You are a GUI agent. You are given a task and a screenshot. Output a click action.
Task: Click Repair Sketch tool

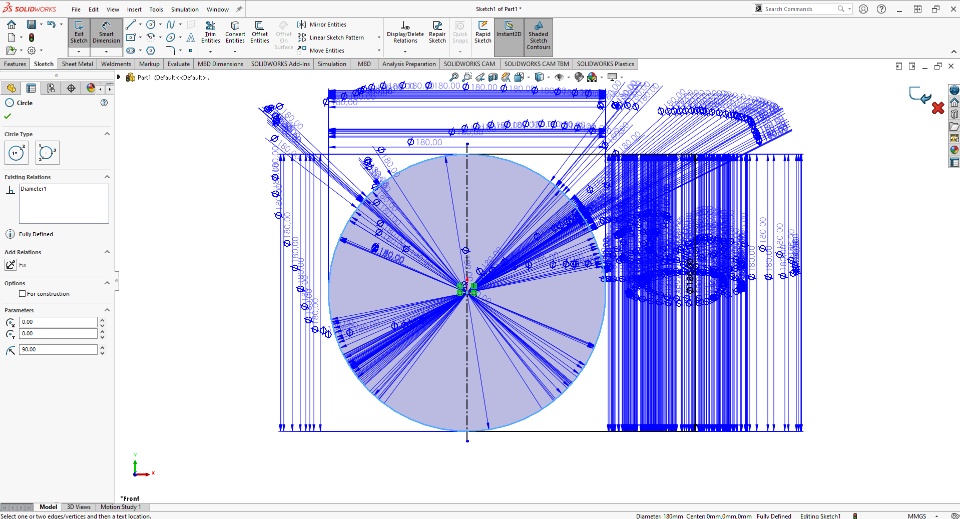pyautogui.click(x=437, y=32)
